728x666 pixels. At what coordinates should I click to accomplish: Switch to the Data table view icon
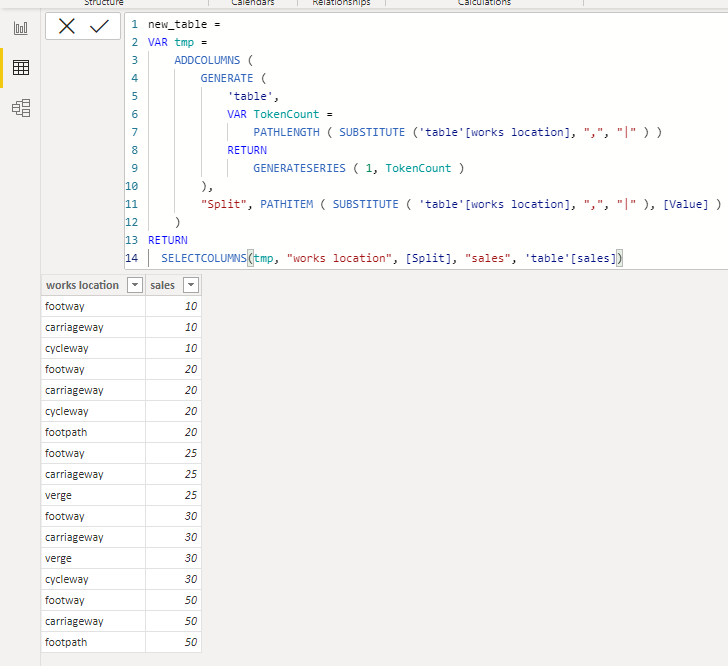(x=21, y=68)
